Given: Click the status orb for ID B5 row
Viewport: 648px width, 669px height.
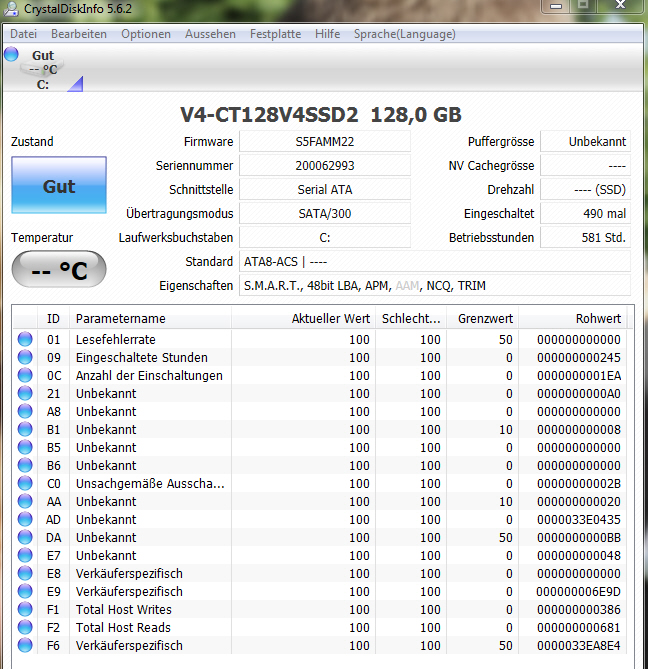Looking at the screenshot, I should tap(25, 447).
